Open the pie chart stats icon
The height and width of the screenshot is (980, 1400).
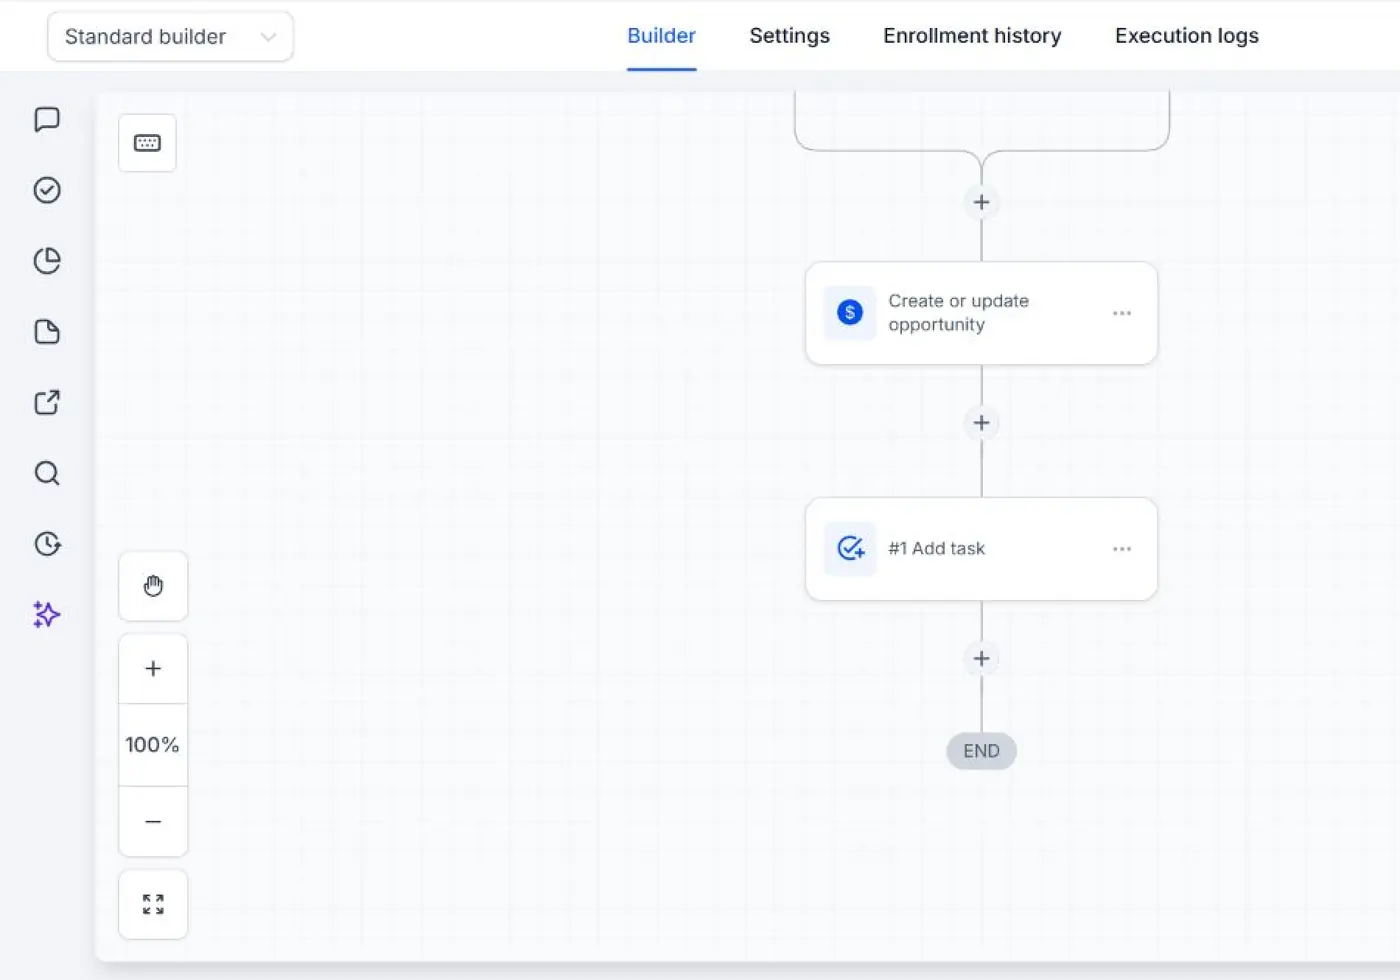click(x=47, y=261)
